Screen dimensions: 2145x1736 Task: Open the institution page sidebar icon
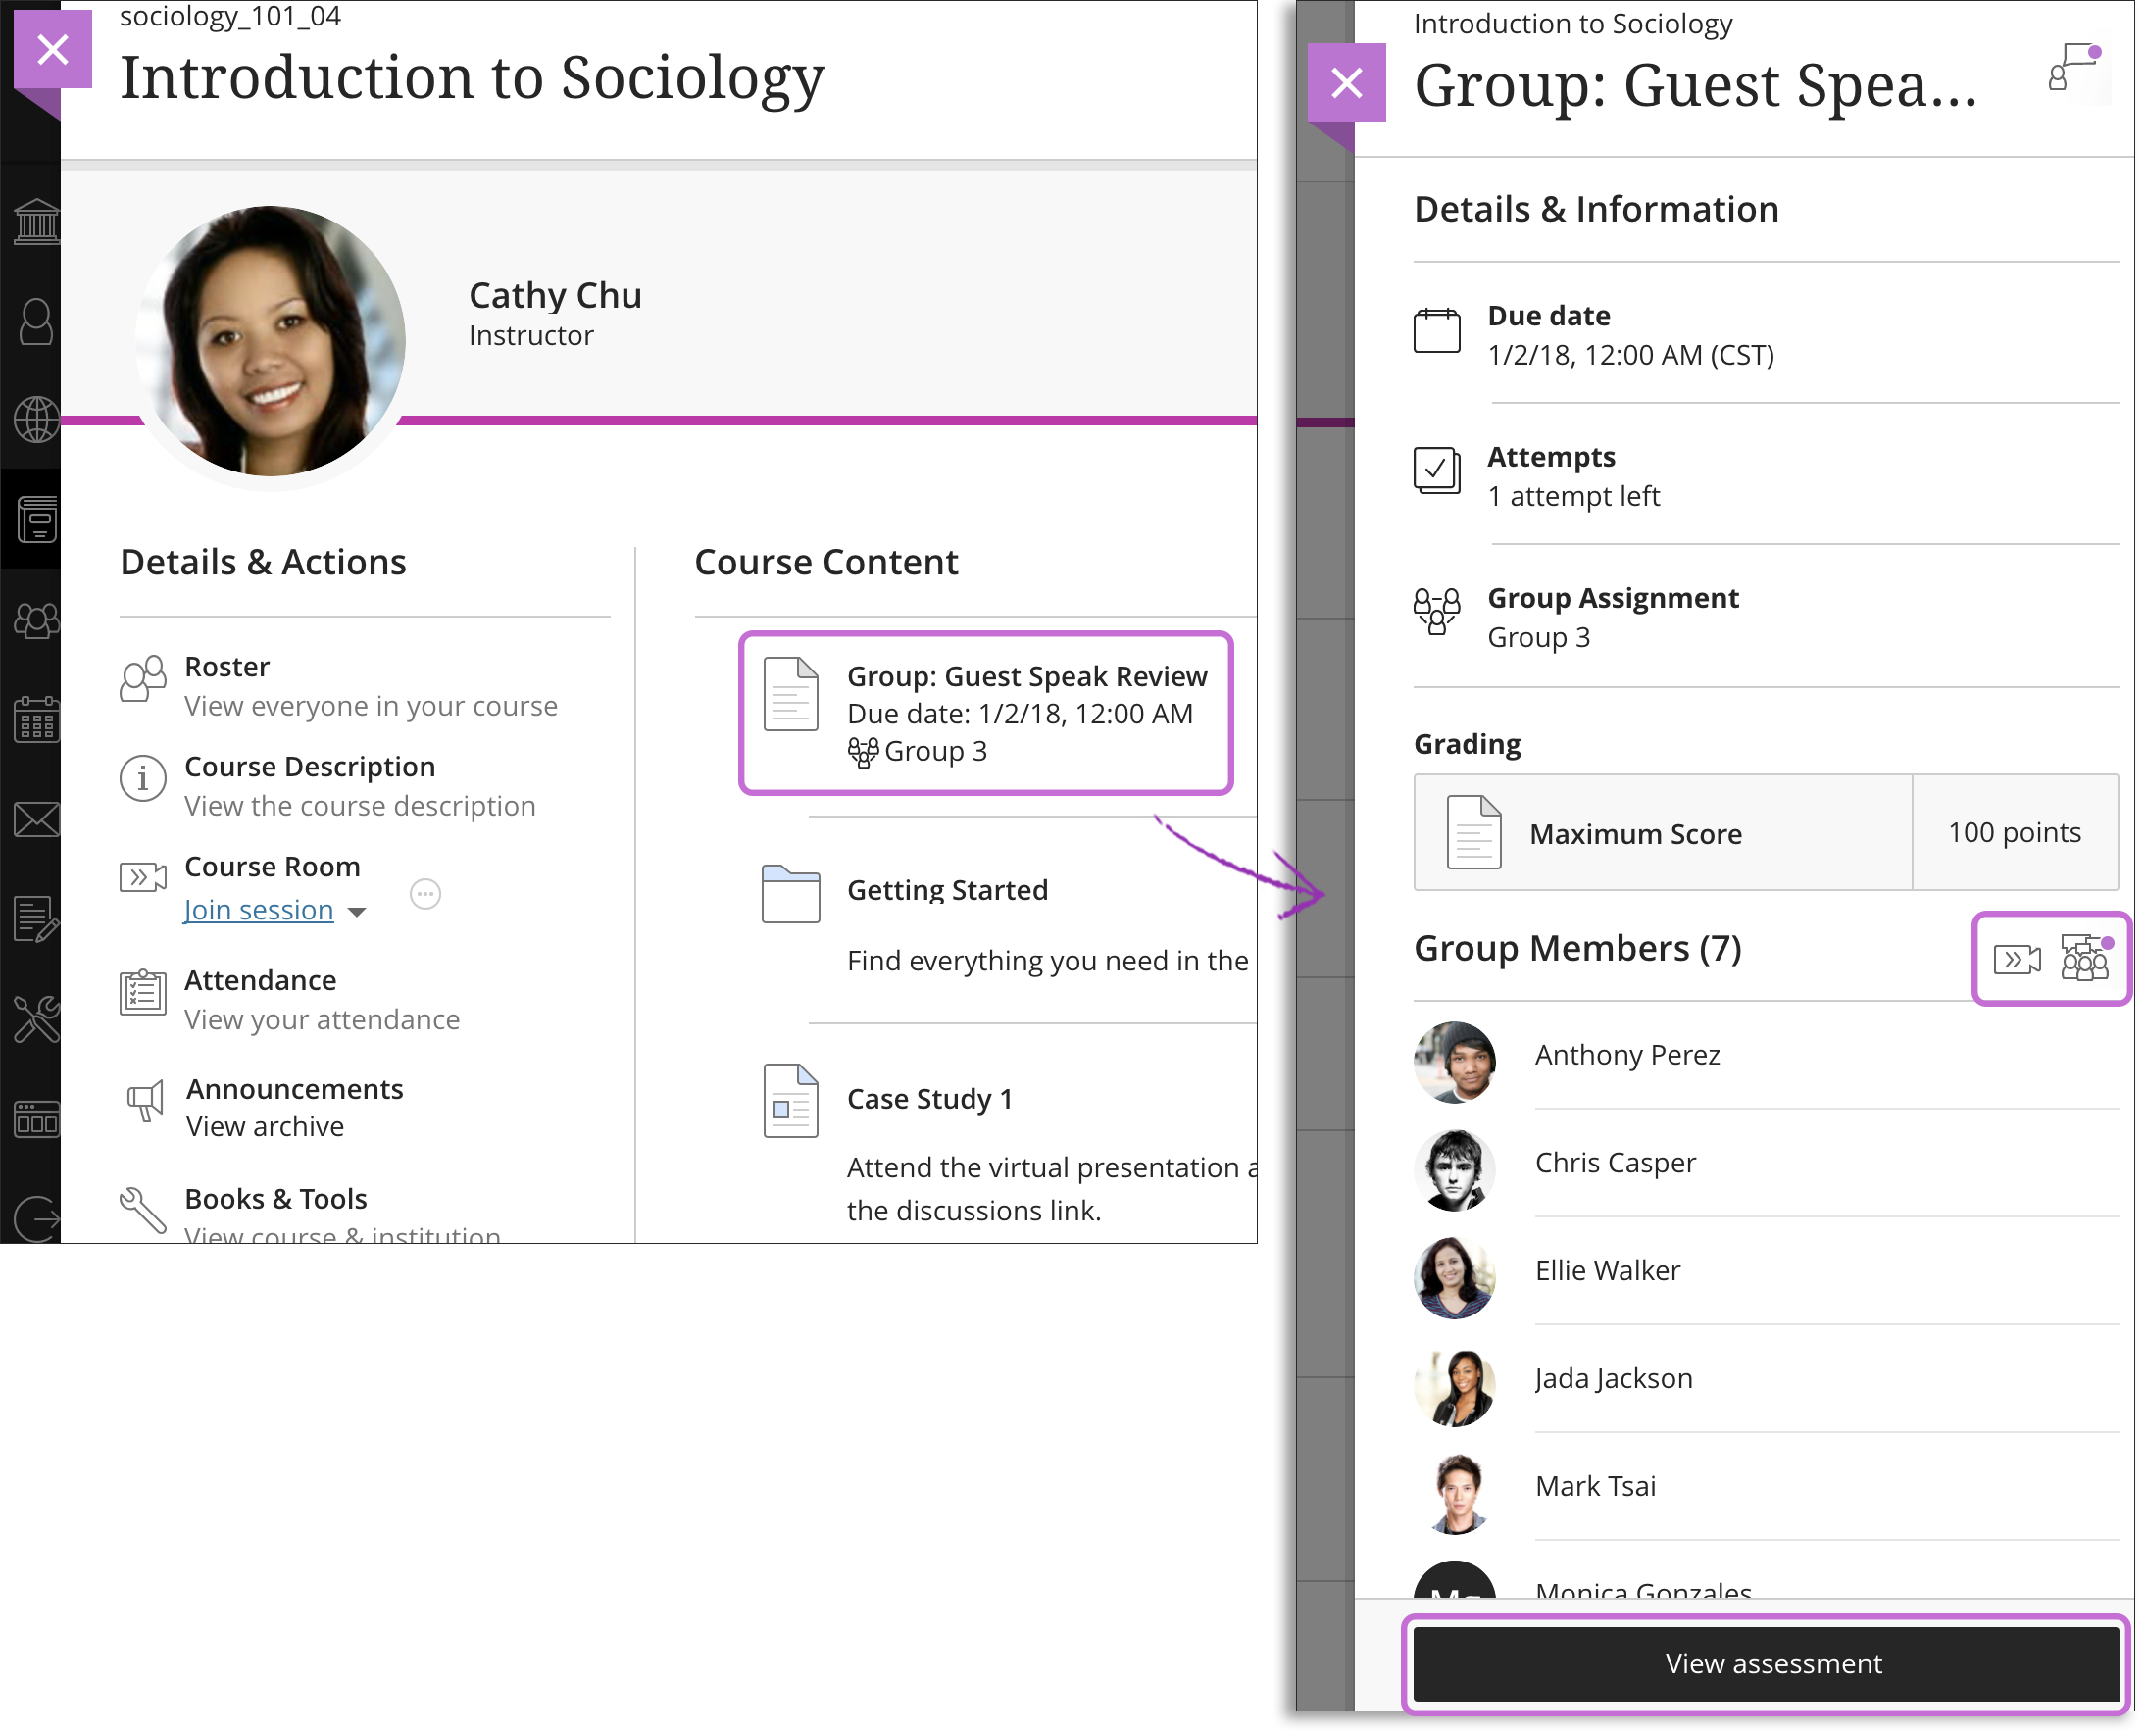[36, 222]
